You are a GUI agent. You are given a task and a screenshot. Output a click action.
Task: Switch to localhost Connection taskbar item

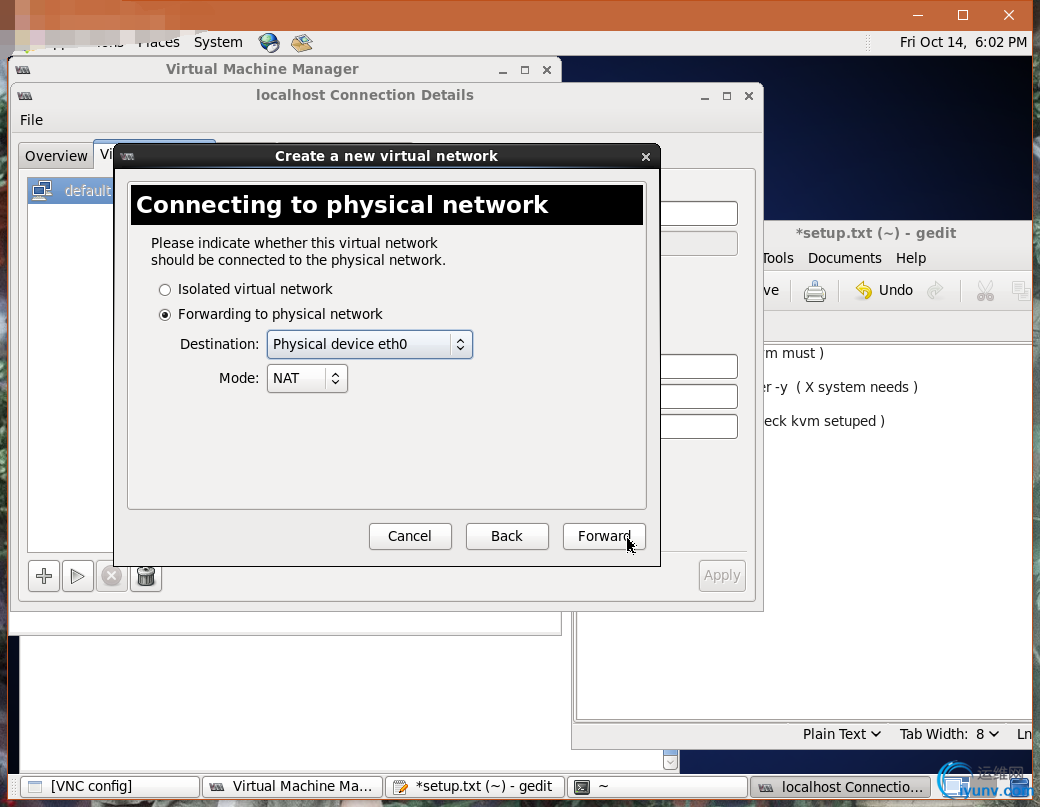[840, 786]
